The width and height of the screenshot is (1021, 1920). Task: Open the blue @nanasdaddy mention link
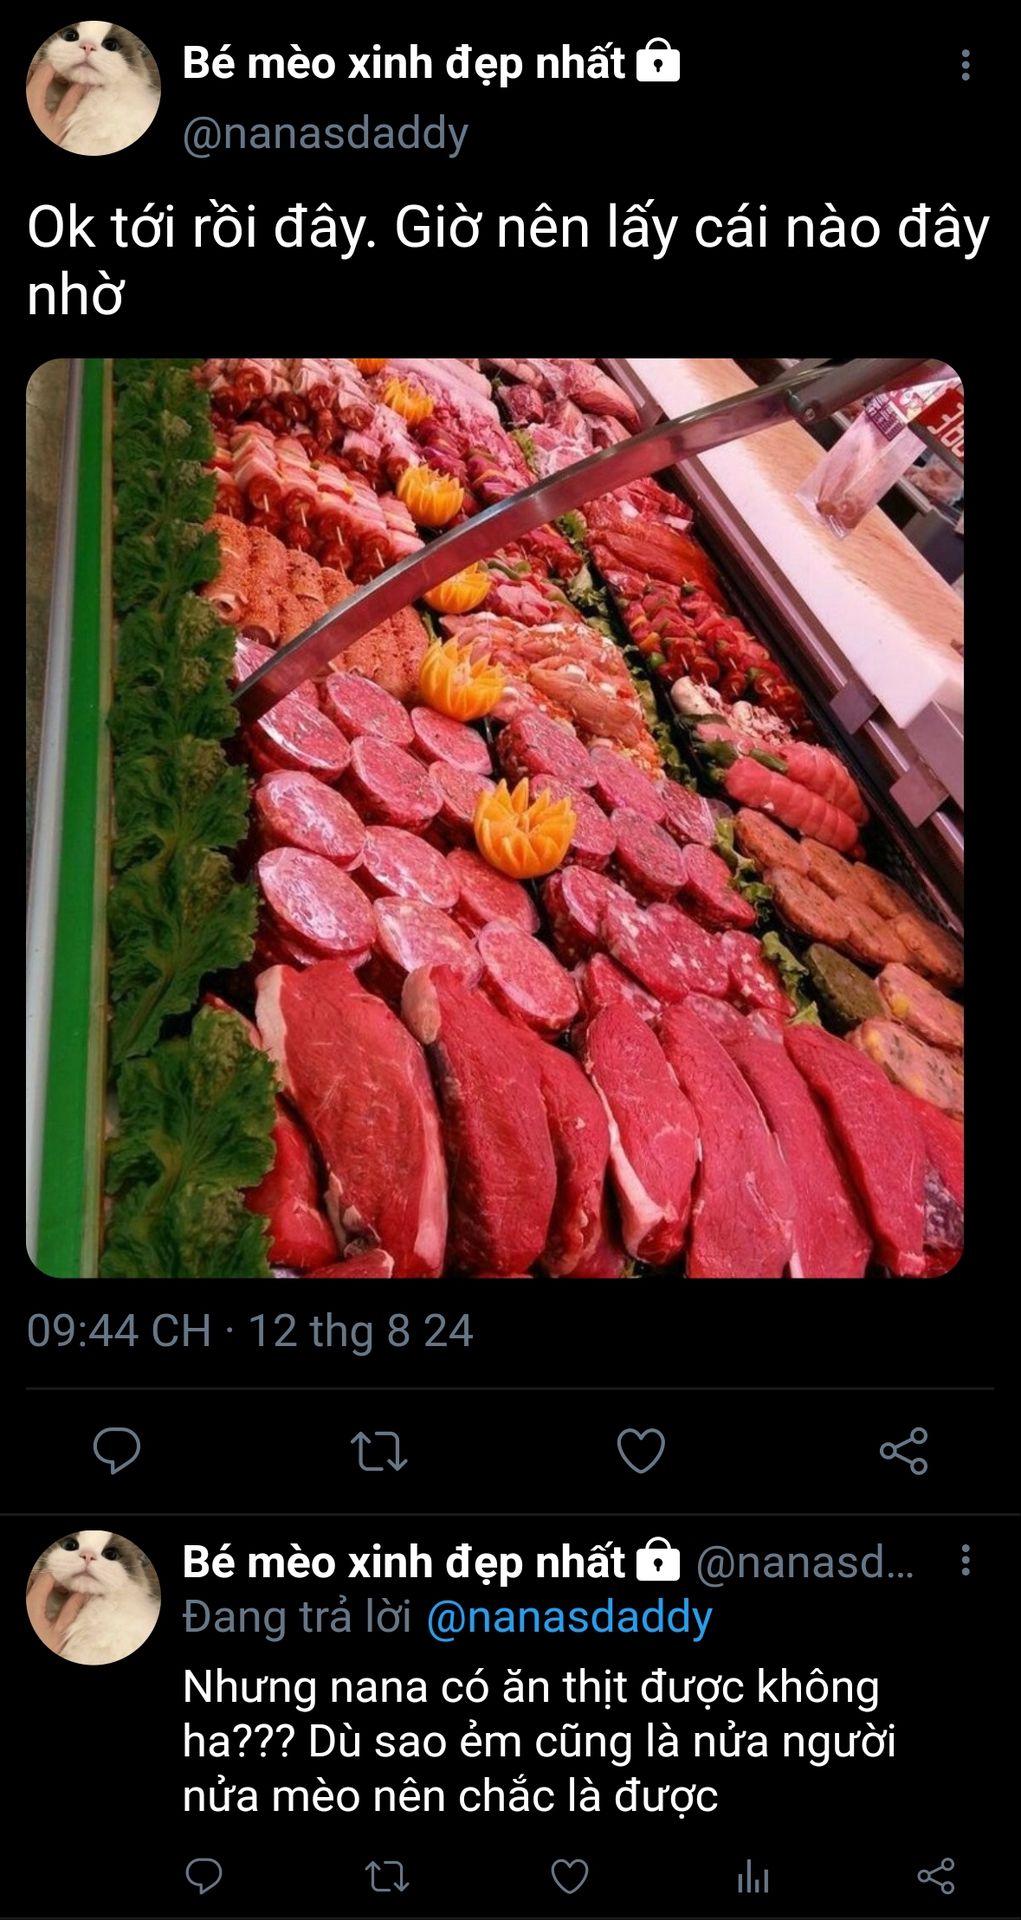[569, 1617]
